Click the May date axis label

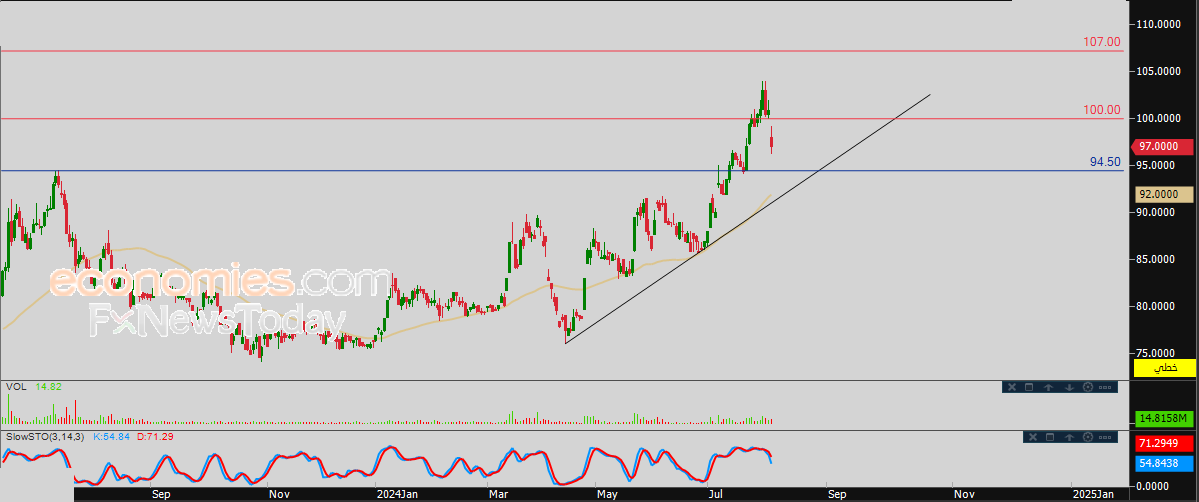point(607,494)
